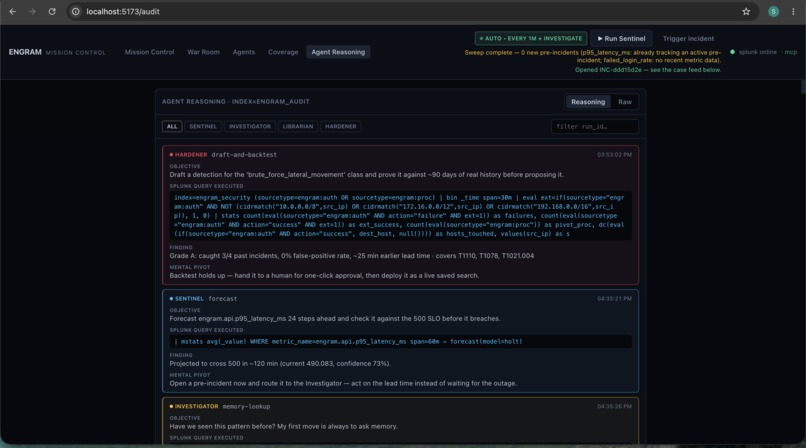Click the Hardener Splunk query code block

tap(400, 216)
